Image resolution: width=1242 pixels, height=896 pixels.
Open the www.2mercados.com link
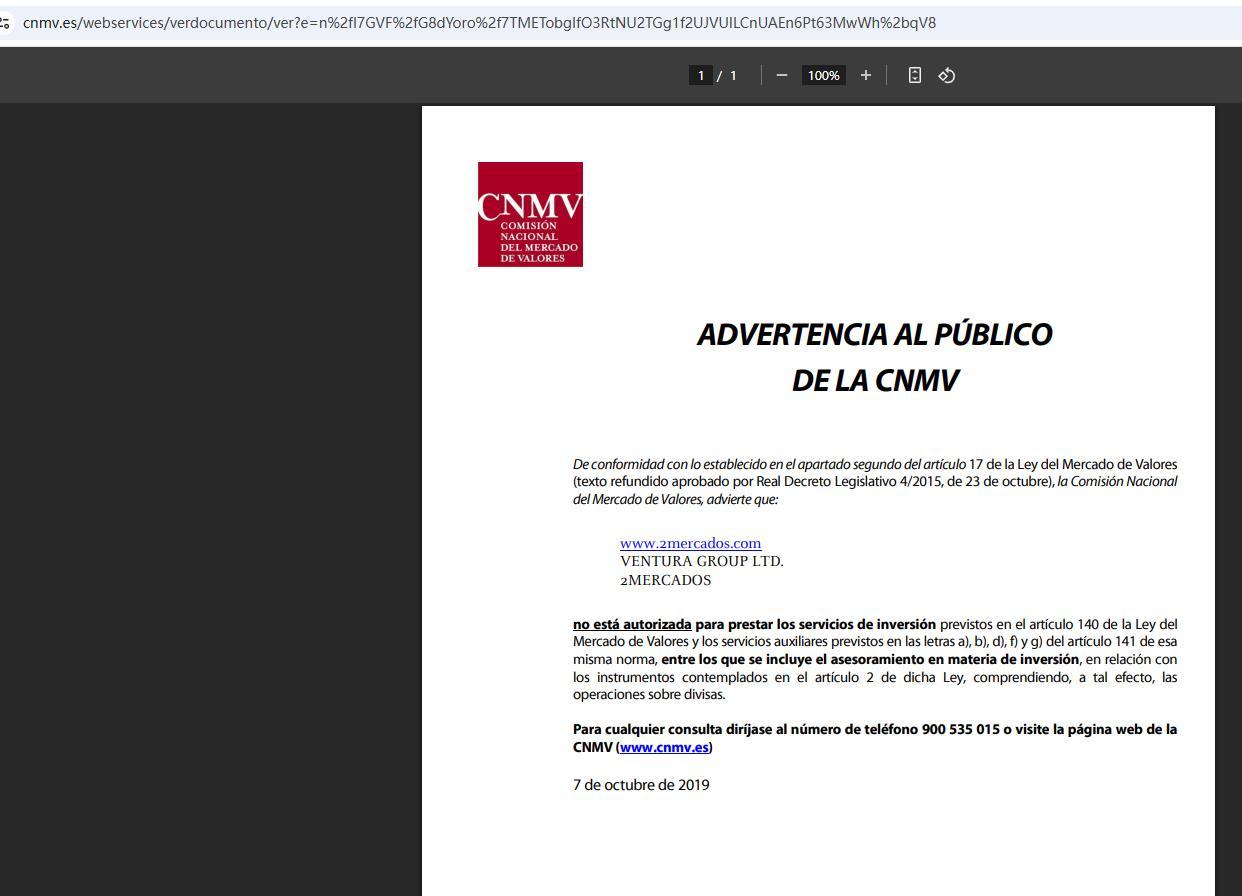point(690,543)
